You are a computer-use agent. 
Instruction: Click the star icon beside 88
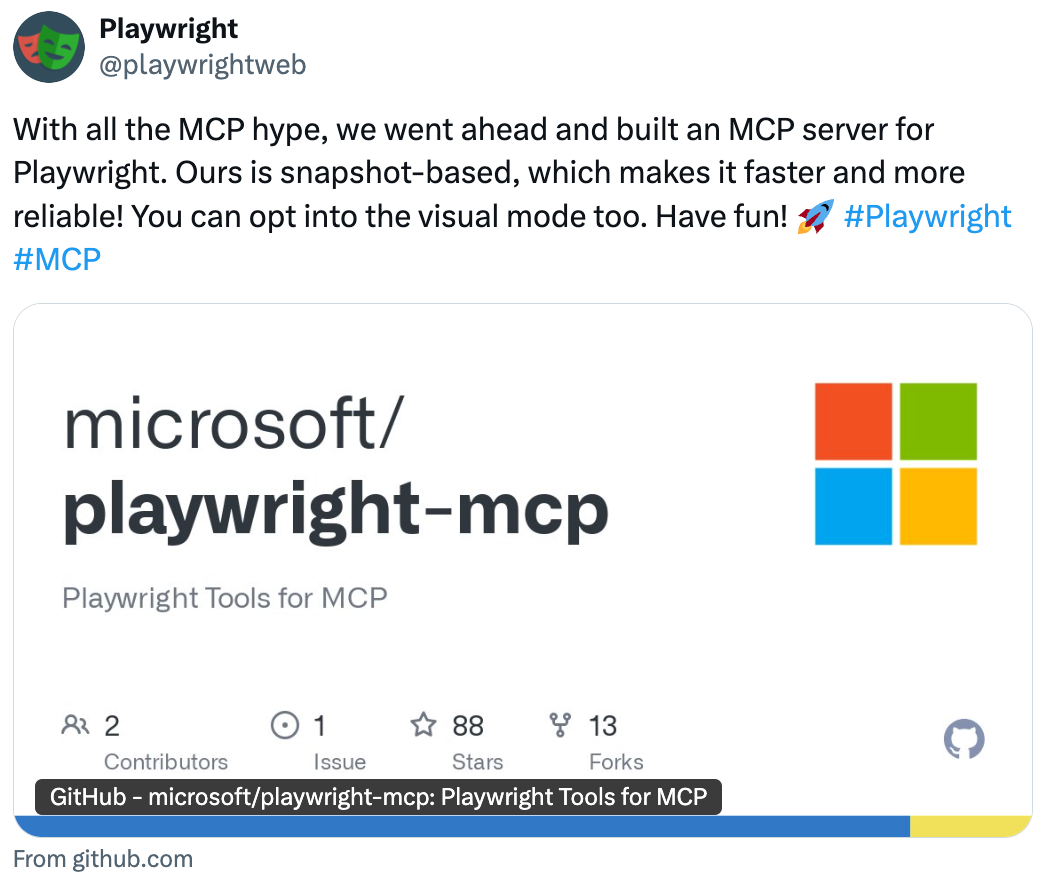tap(423, 725)
